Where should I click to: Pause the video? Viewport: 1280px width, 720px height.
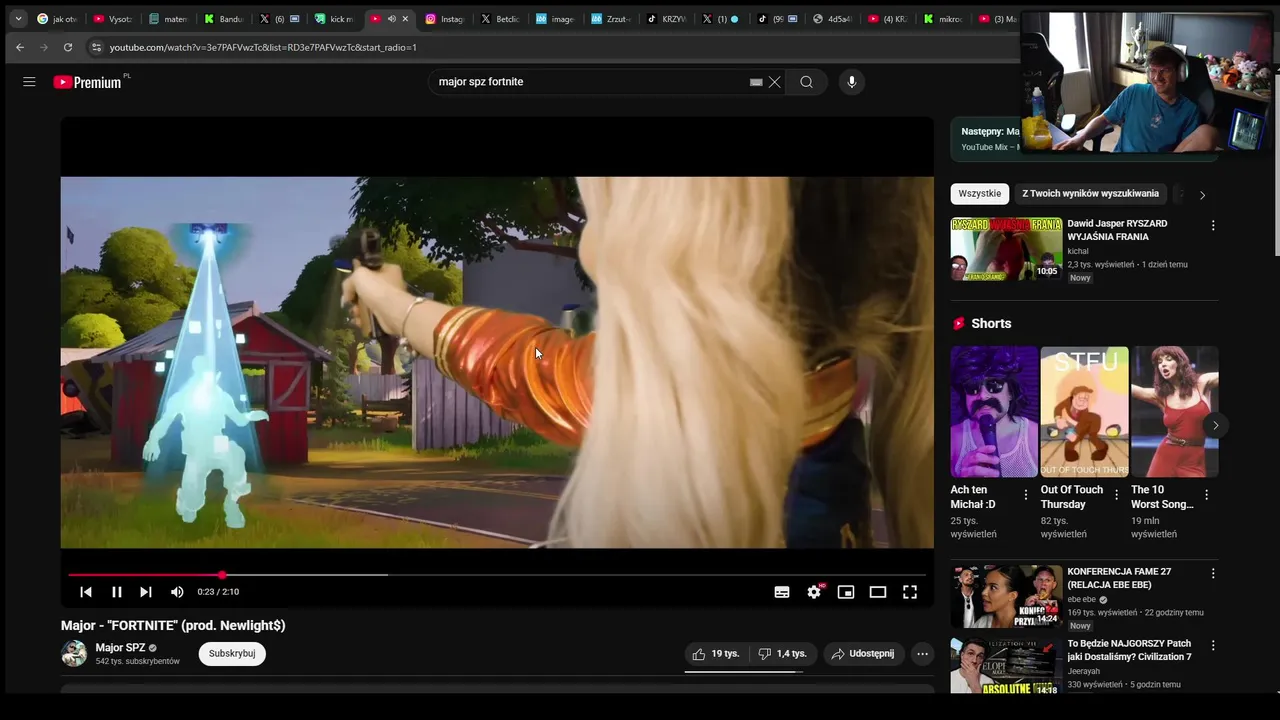pos(116,592)
